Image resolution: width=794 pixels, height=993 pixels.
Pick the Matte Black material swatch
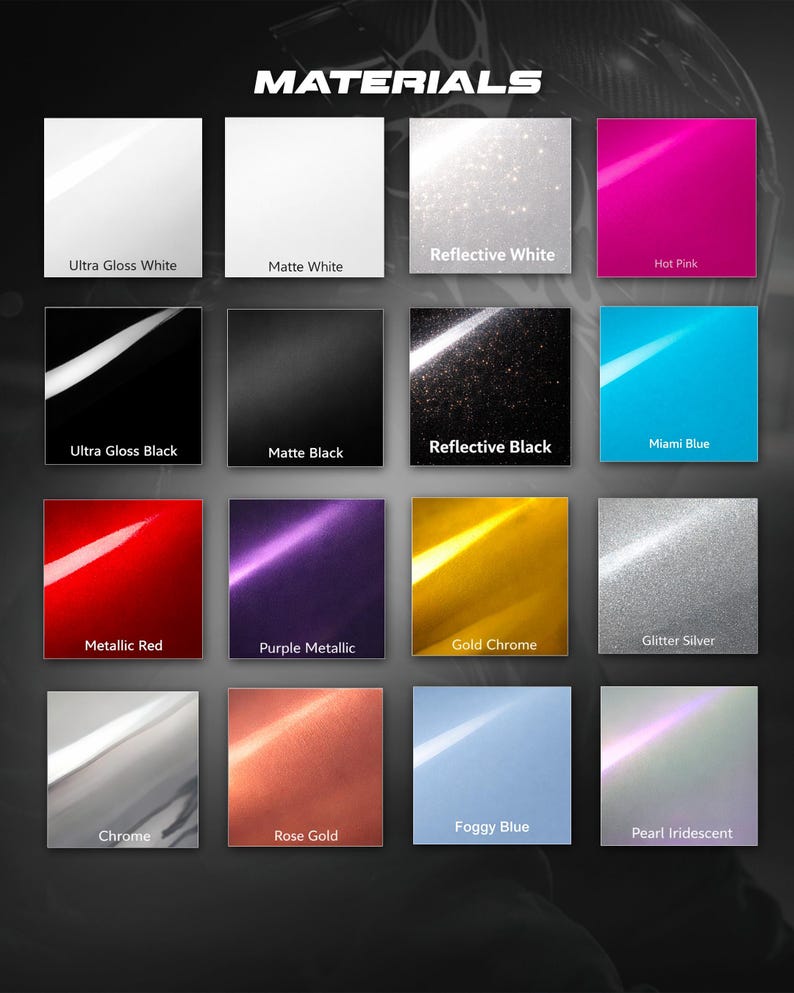[305, 388]
